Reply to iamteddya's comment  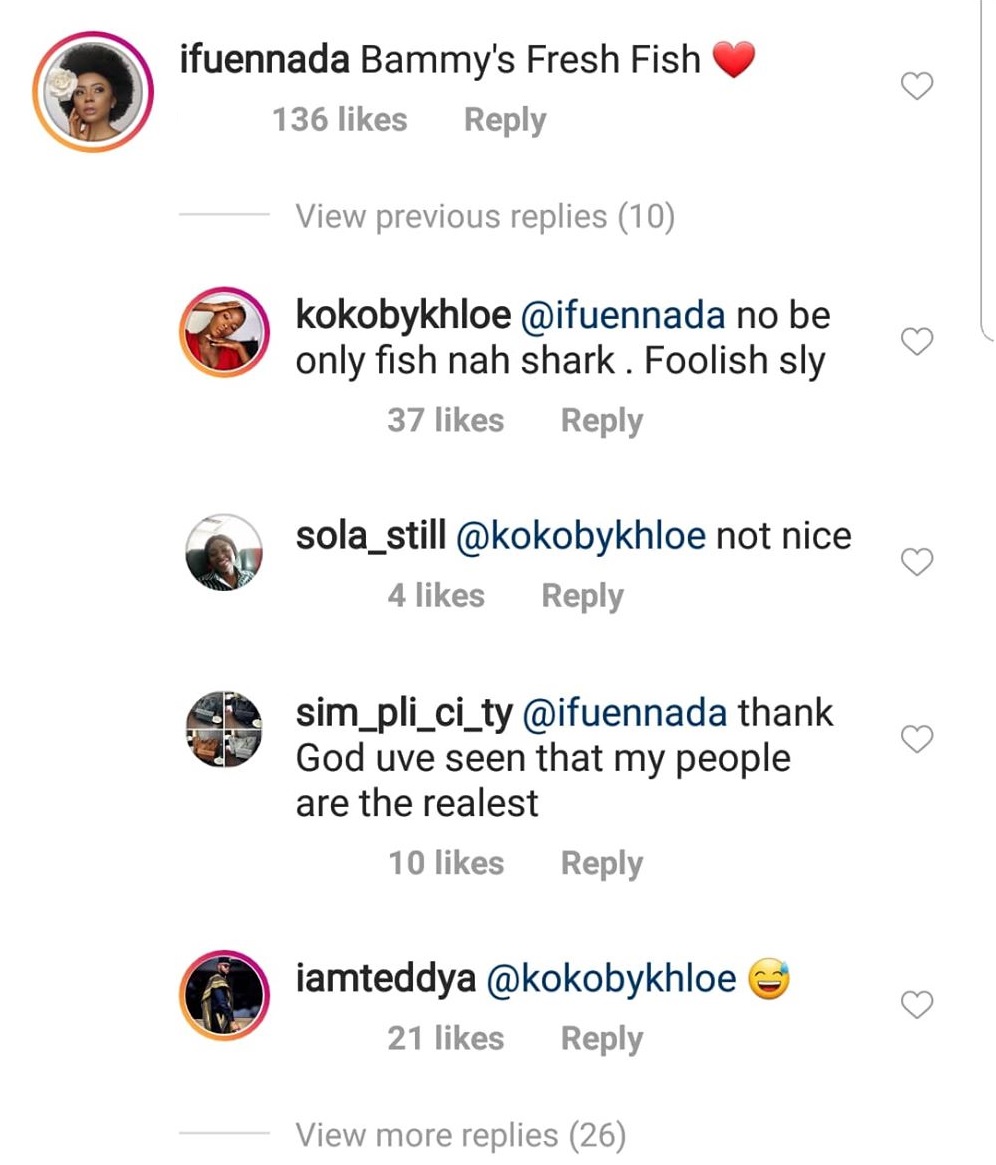click(601, 1039)
